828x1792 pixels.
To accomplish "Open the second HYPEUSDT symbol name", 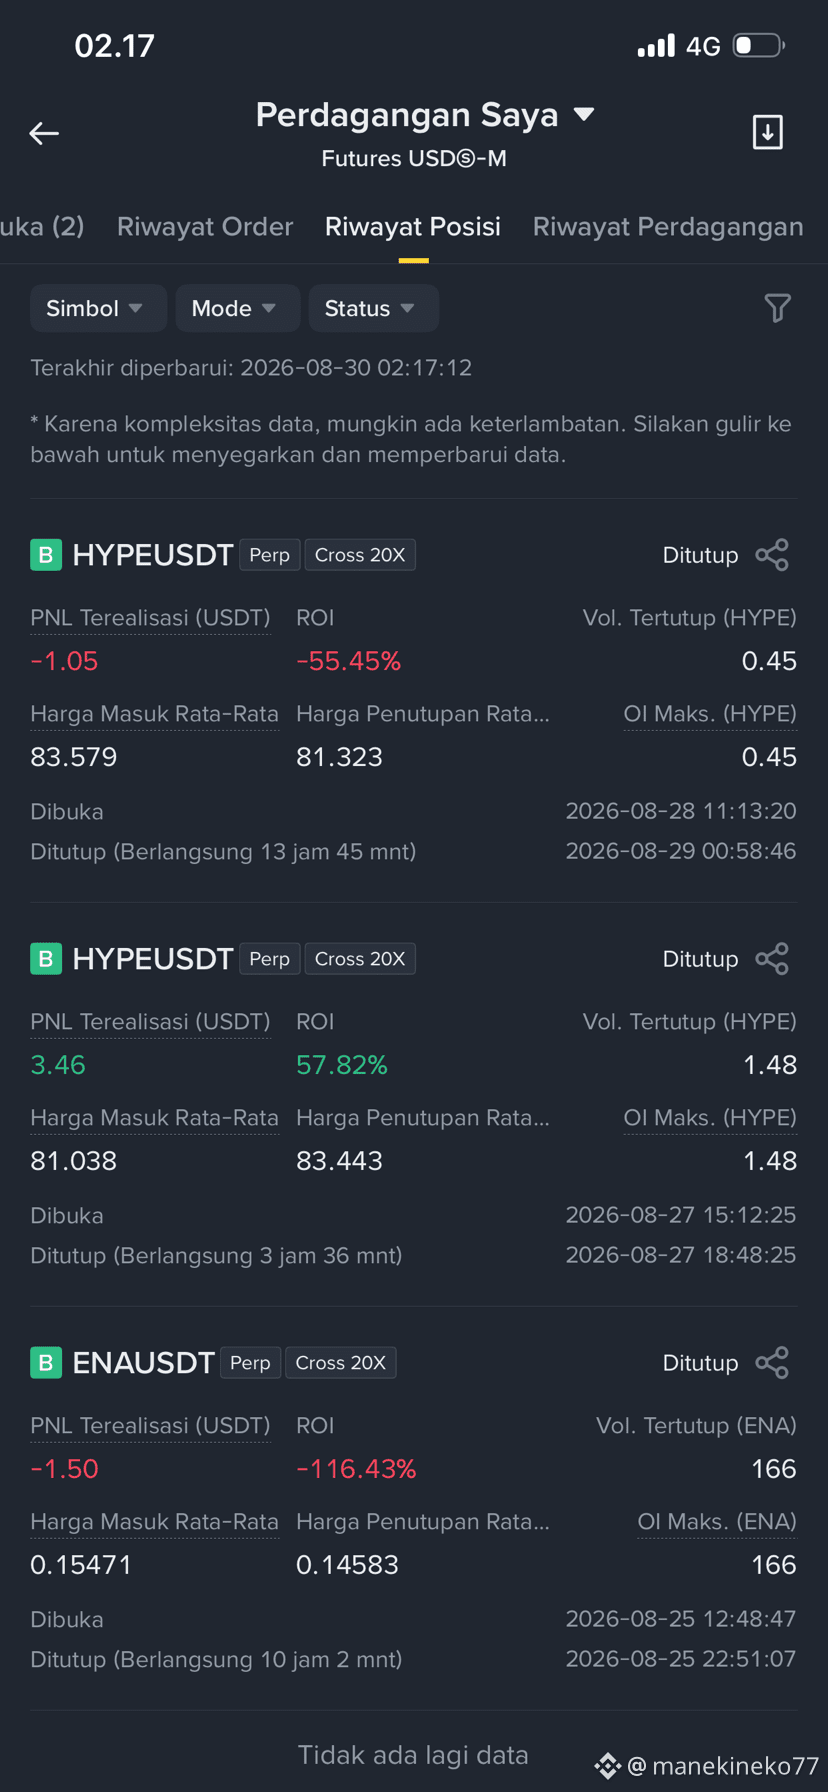I will pos(153,959).
